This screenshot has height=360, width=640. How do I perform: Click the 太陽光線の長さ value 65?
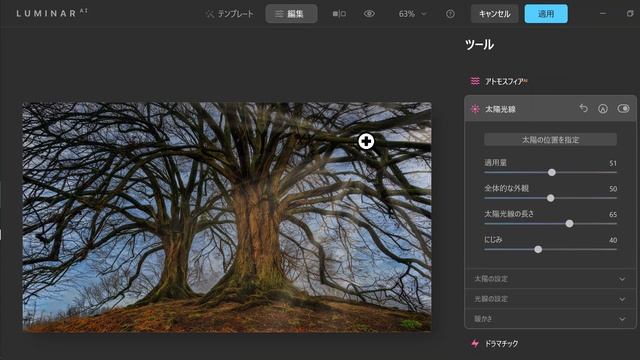pyautogui.click(x=613, y=215)
